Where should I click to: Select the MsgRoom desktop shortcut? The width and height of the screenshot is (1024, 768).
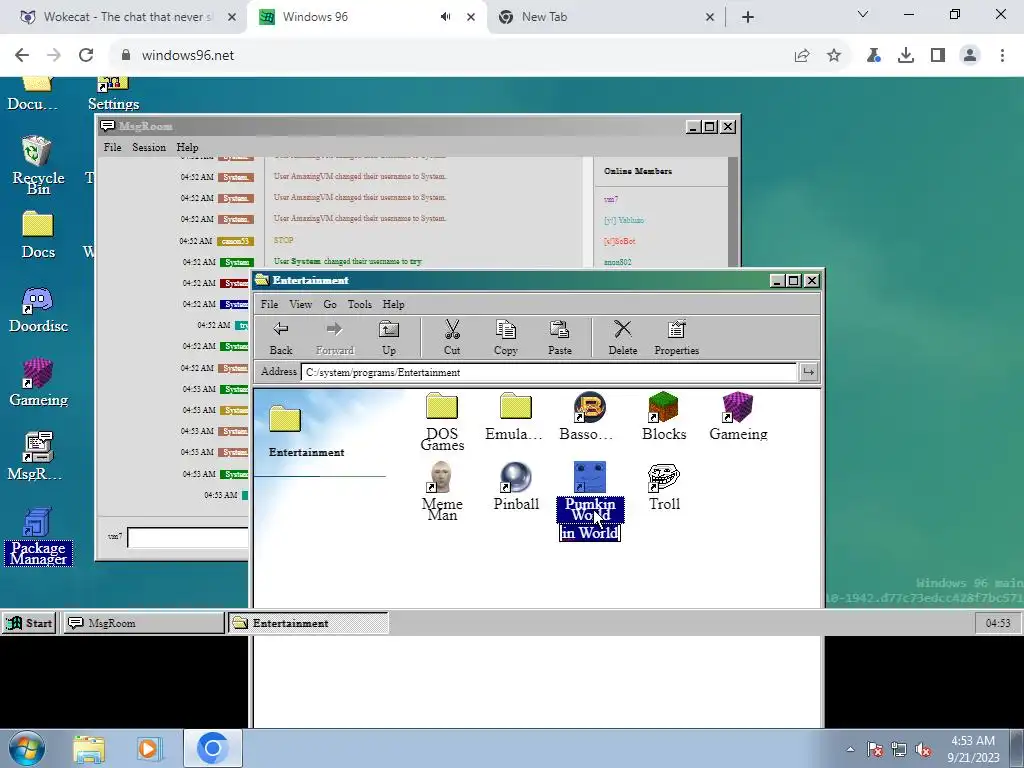[36, 457]
